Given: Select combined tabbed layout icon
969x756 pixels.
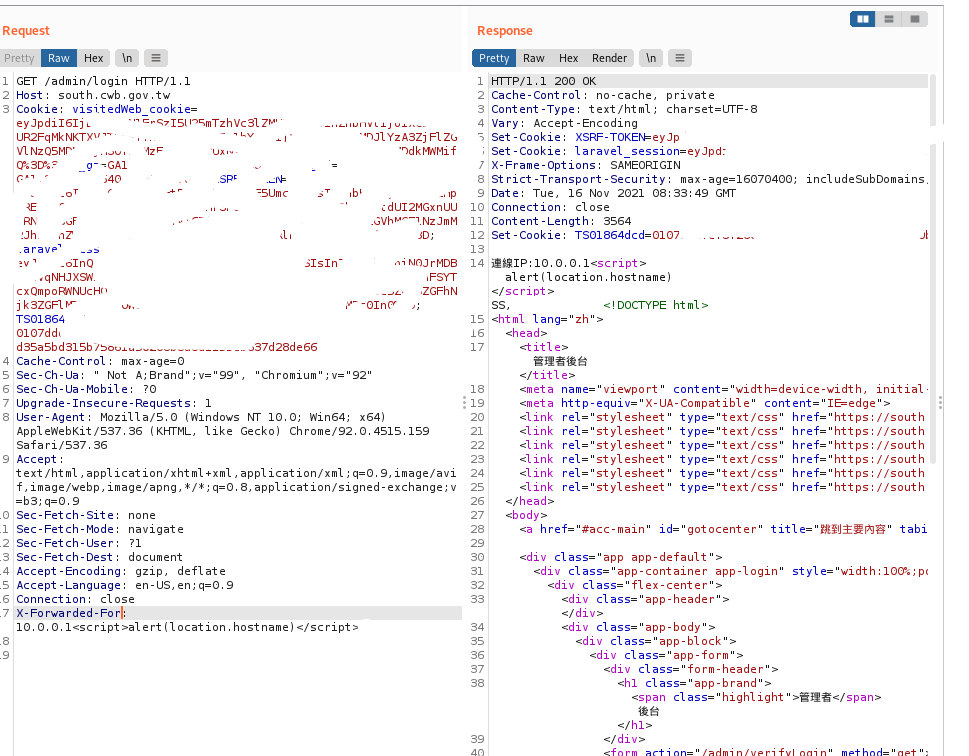Looking at the screenshot, I should coord(915,19).
